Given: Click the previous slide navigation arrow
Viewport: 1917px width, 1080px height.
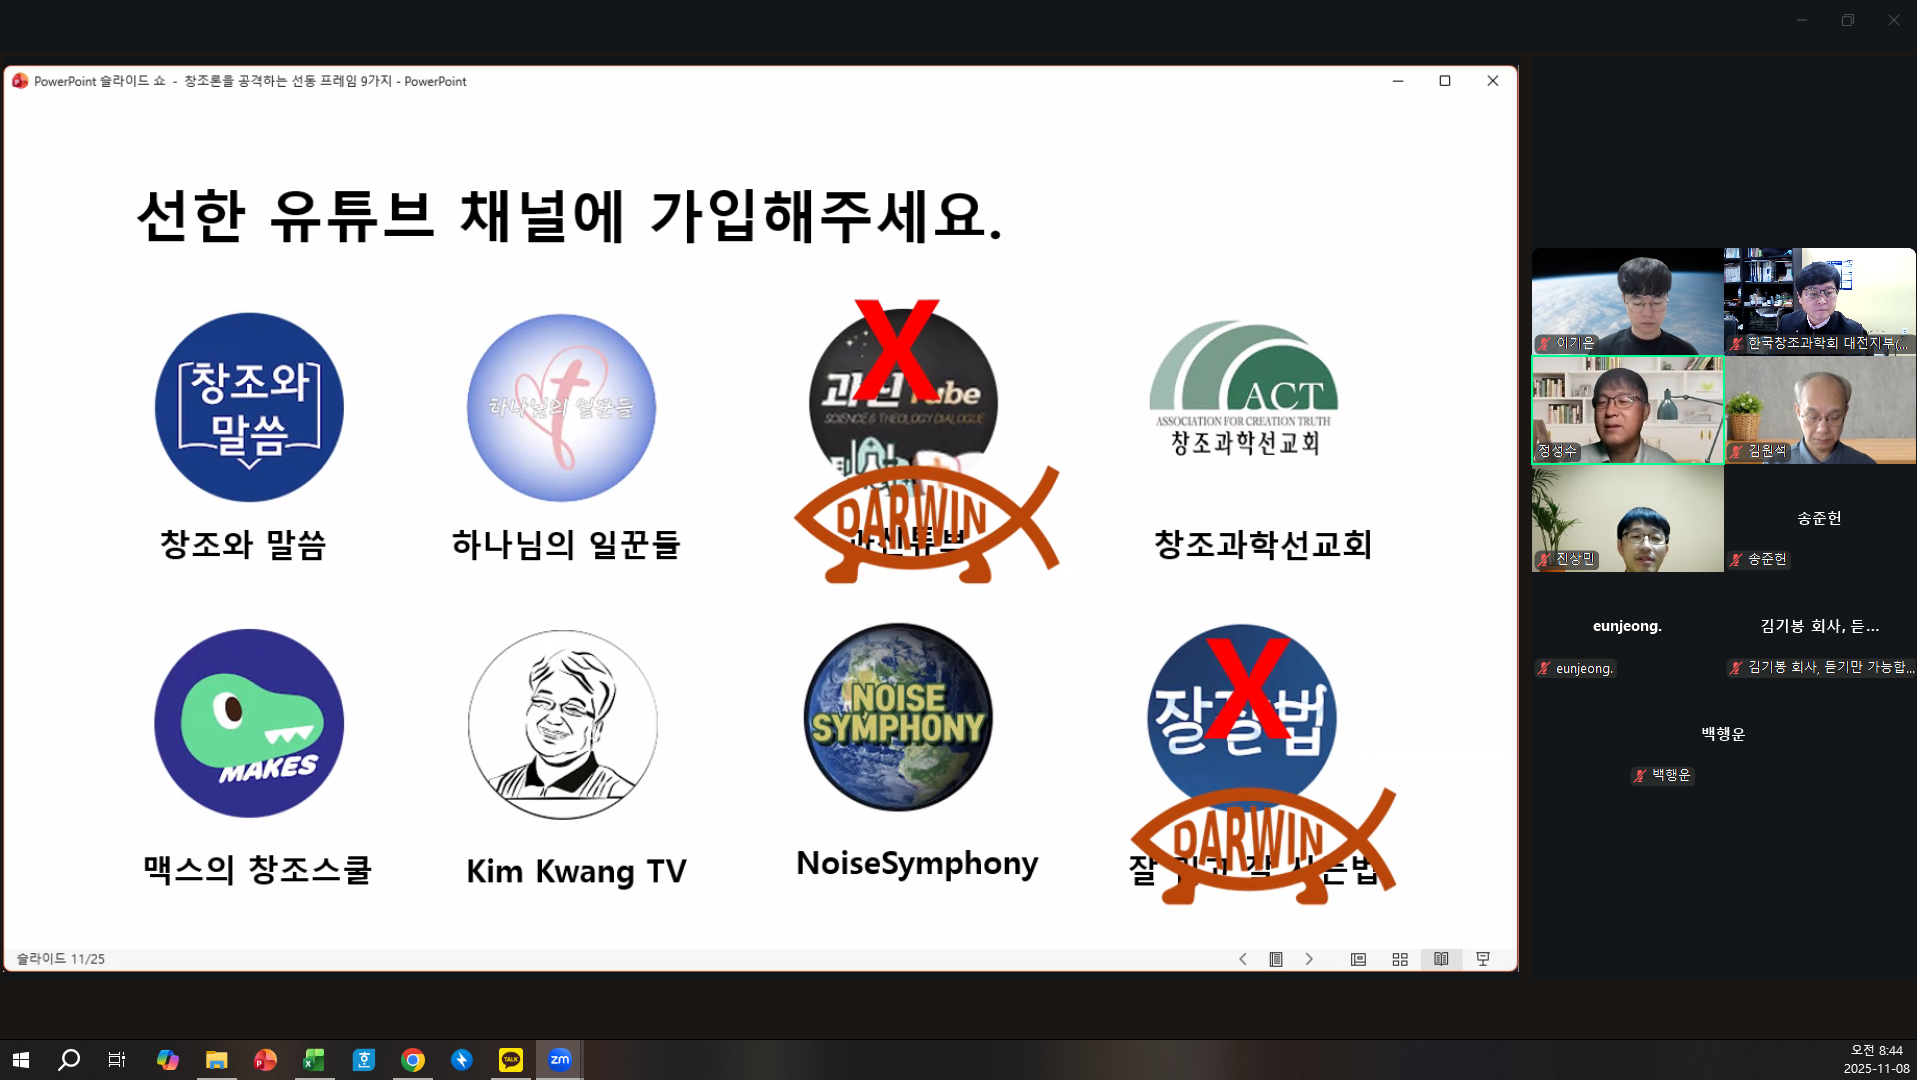Looking at the screenshot, I should [1242, 959].
